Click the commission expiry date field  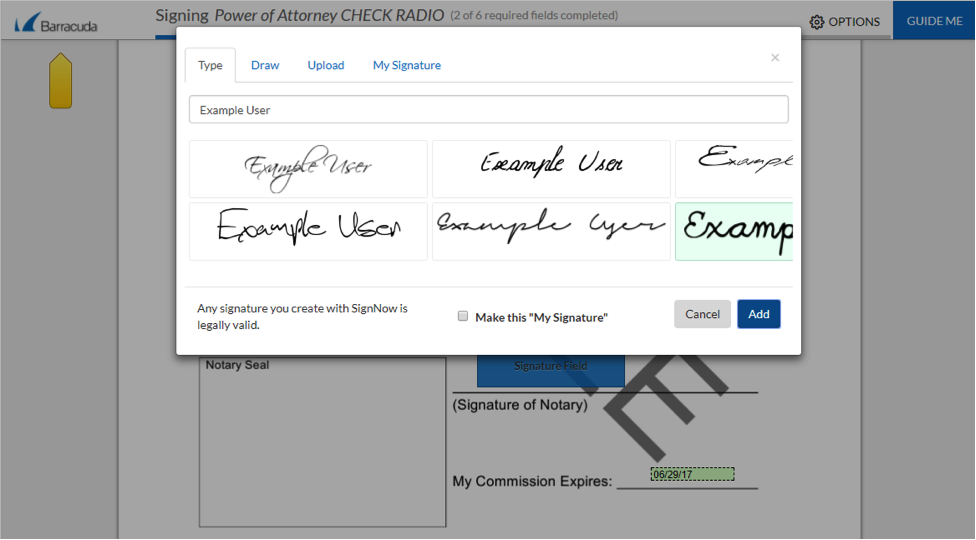(692, 474)
